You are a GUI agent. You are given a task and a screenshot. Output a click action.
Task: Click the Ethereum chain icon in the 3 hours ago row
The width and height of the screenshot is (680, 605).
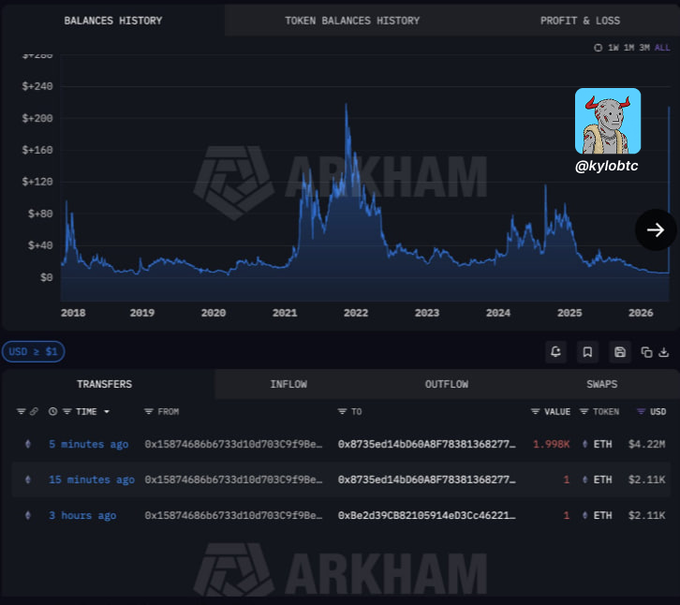coord(28,515)
